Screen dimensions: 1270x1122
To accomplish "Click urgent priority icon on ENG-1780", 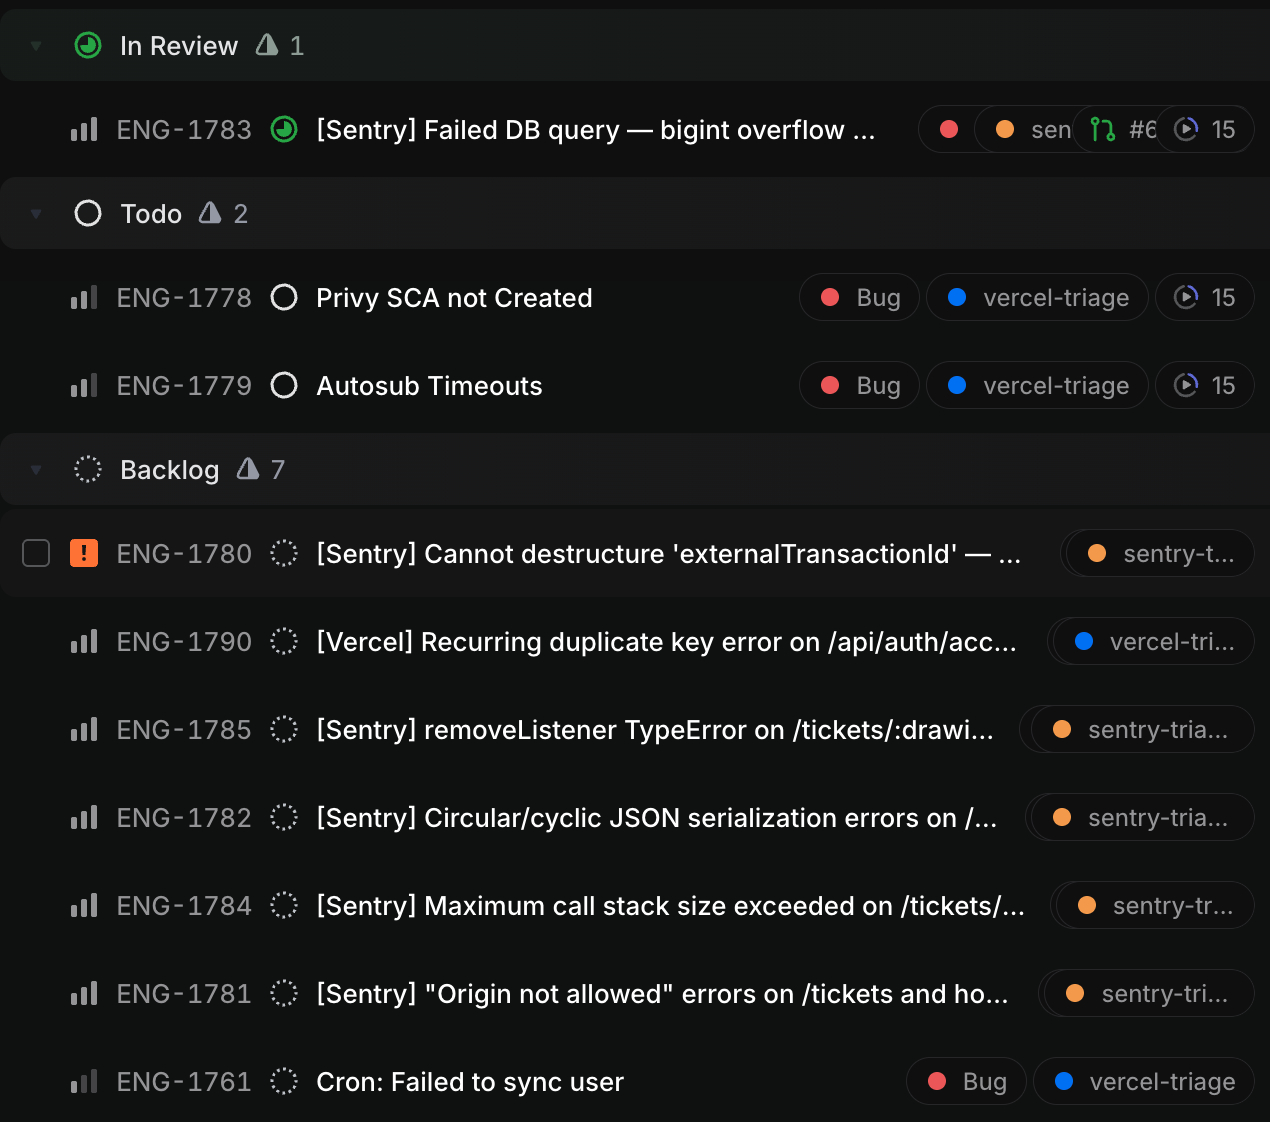I will point(84,553).
